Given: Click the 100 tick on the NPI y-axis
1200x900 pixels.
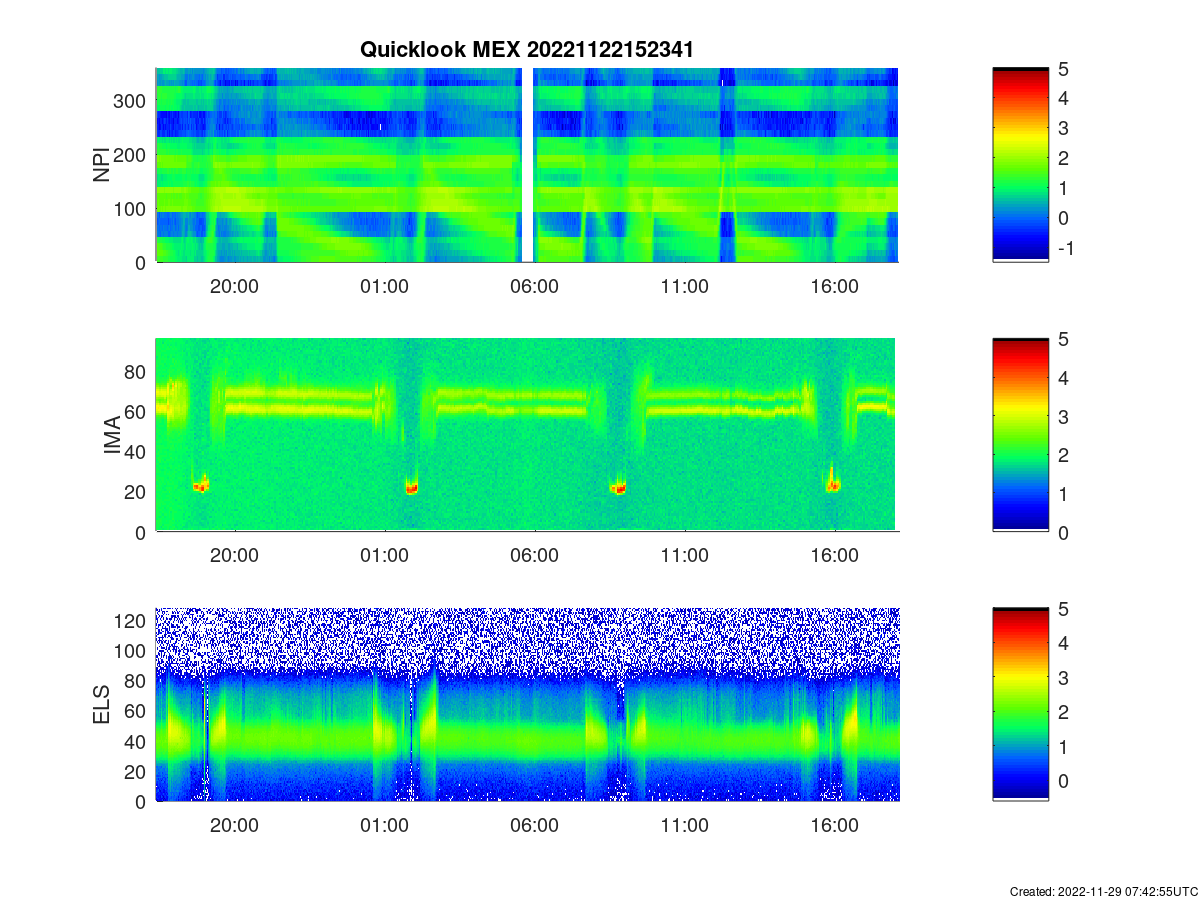Looking at the screenshot, I should click(131, 209).
